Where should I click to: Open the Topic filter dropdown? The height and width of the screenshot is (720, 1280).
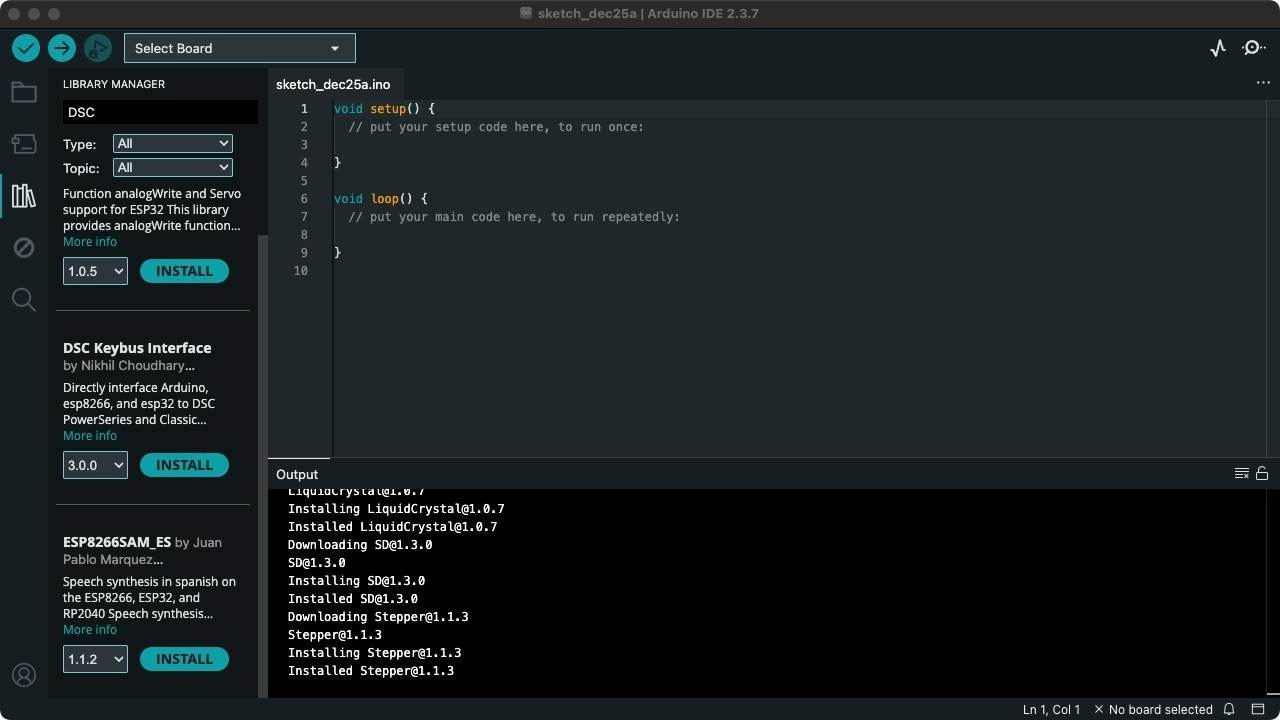[x=172, y=167]
